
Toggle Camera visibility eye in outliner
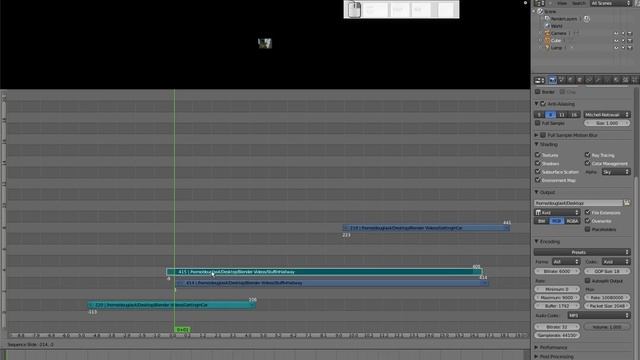tap(616, 33)
